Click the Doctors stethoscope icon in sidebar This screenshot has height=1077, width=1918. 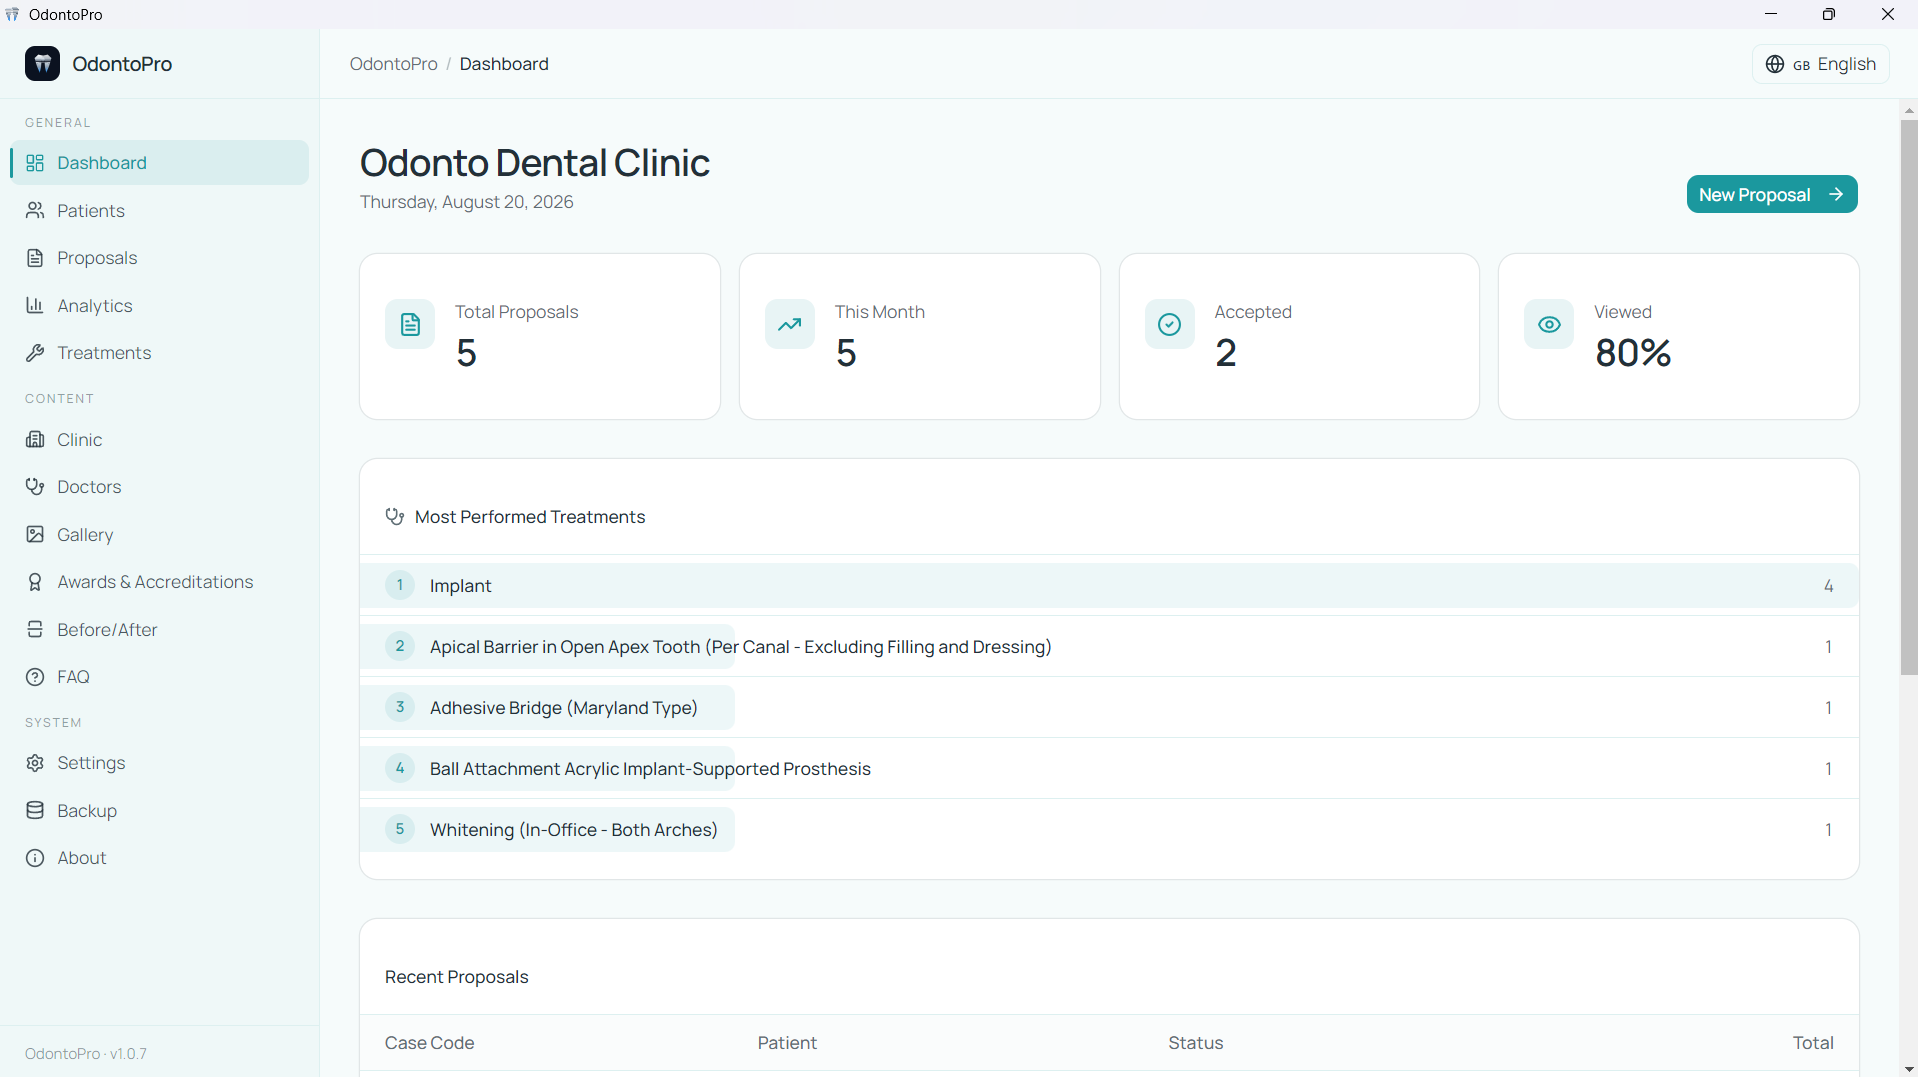coord(35,487)
